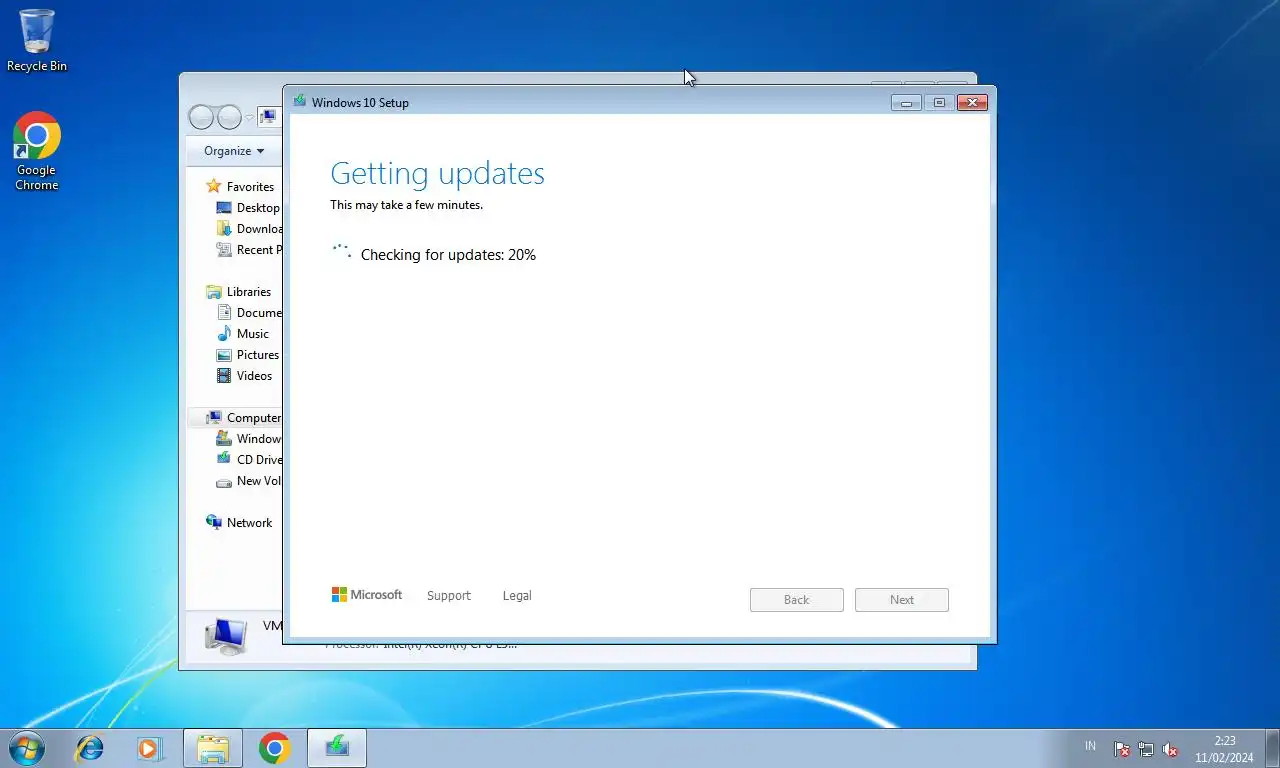Open the Google Chrome desktop shortcut
The image size is (1280, 768).
tap(37, 151)
